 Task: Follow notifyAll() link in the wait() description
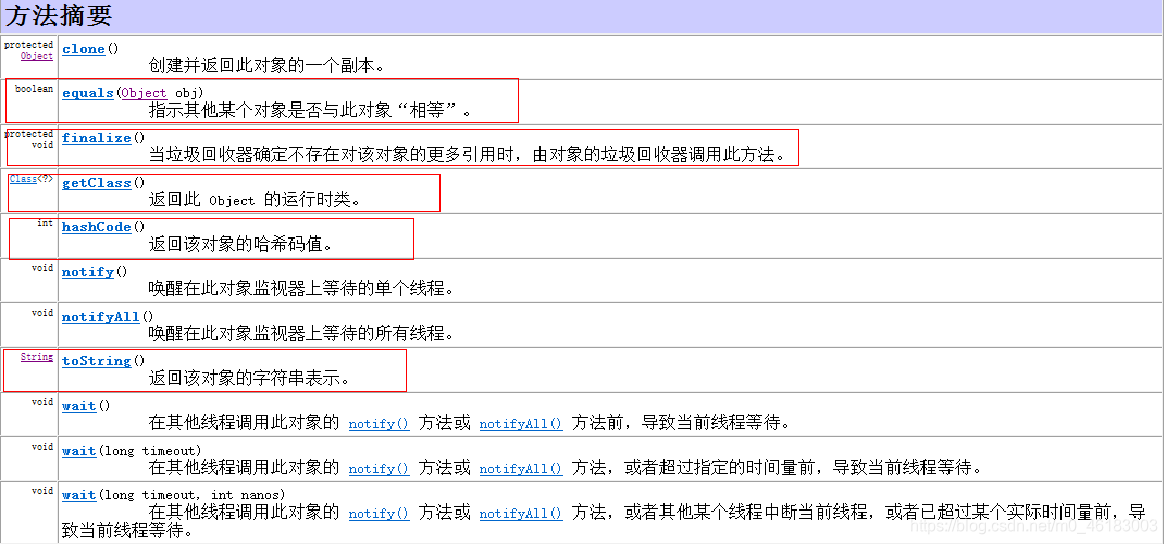click(521, 423)
